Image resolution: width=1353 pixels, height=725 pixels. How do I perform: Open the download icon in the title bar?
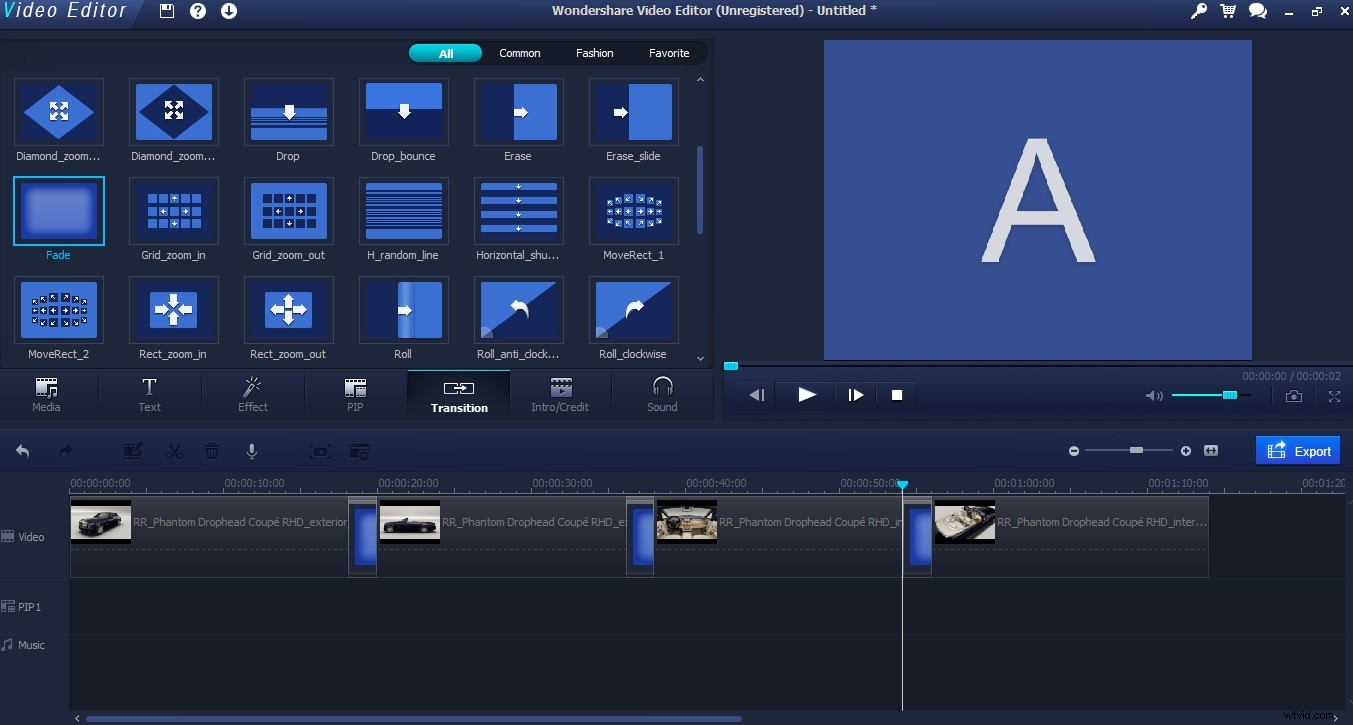227,11
